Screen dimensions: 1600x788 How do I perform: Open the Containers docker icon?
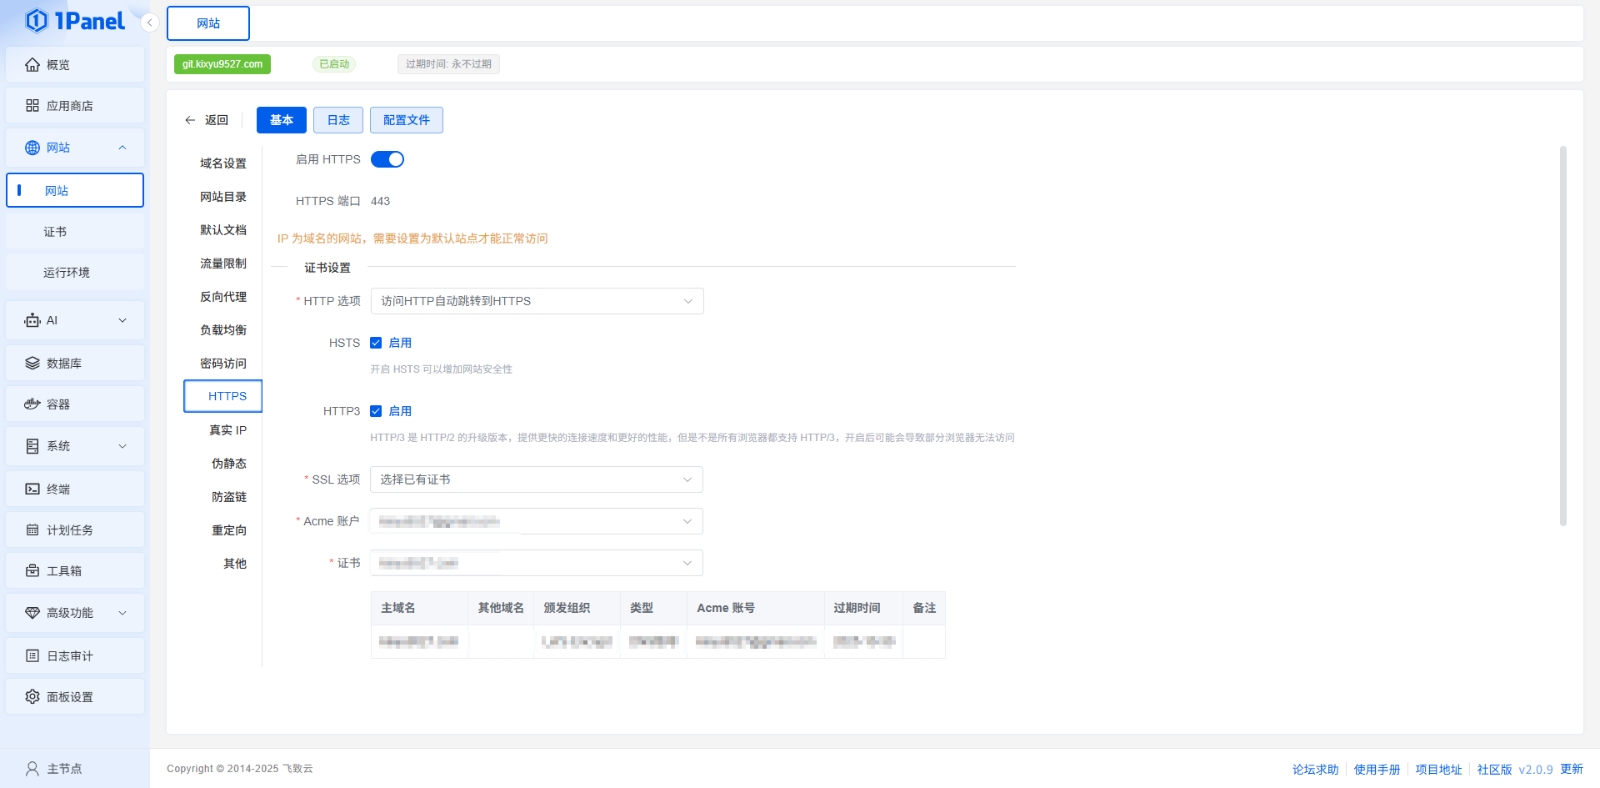tap(32, 405)
